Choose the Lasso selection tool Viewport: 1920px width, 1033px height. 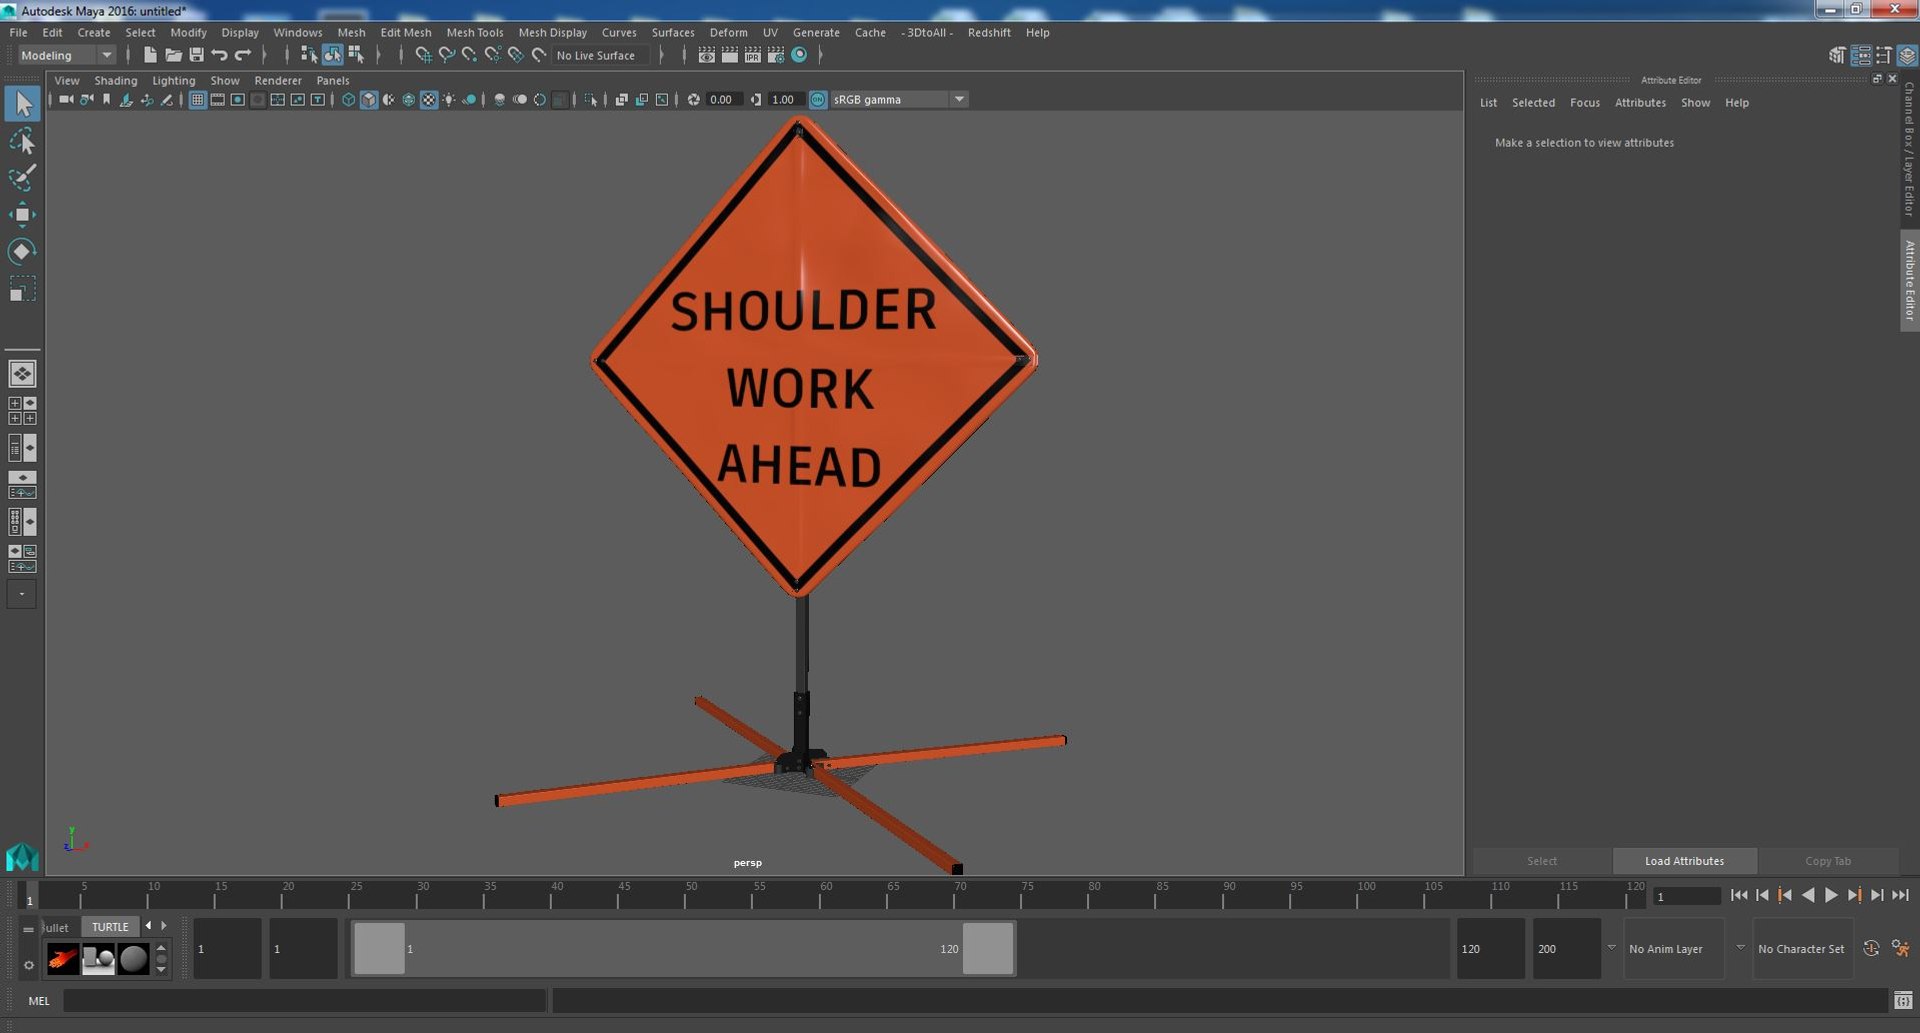(x=22, y=141)
